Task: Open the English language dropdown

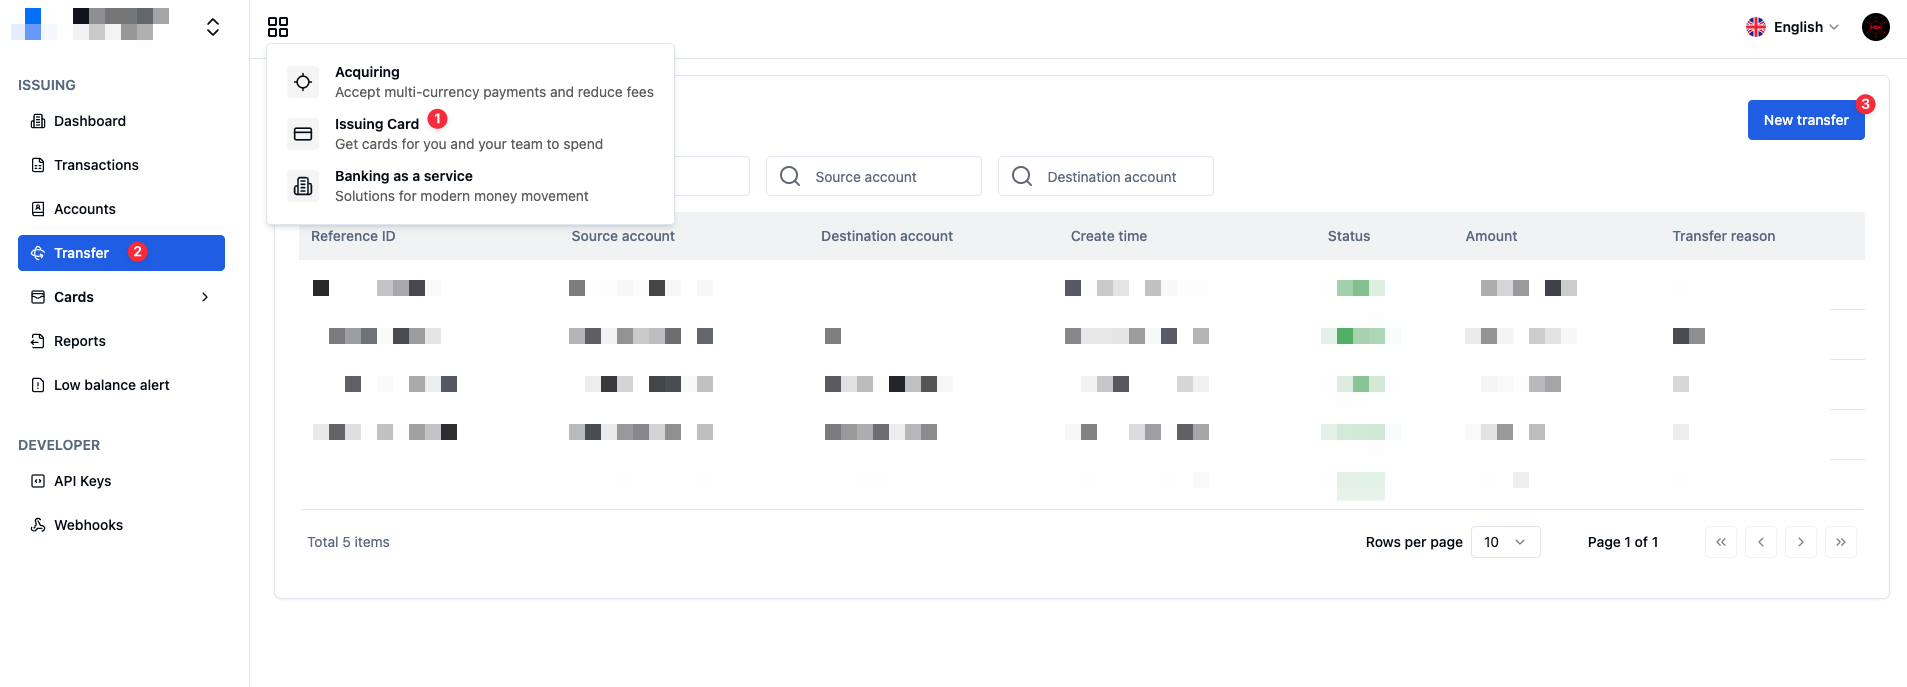Action: coord(1792,27)
